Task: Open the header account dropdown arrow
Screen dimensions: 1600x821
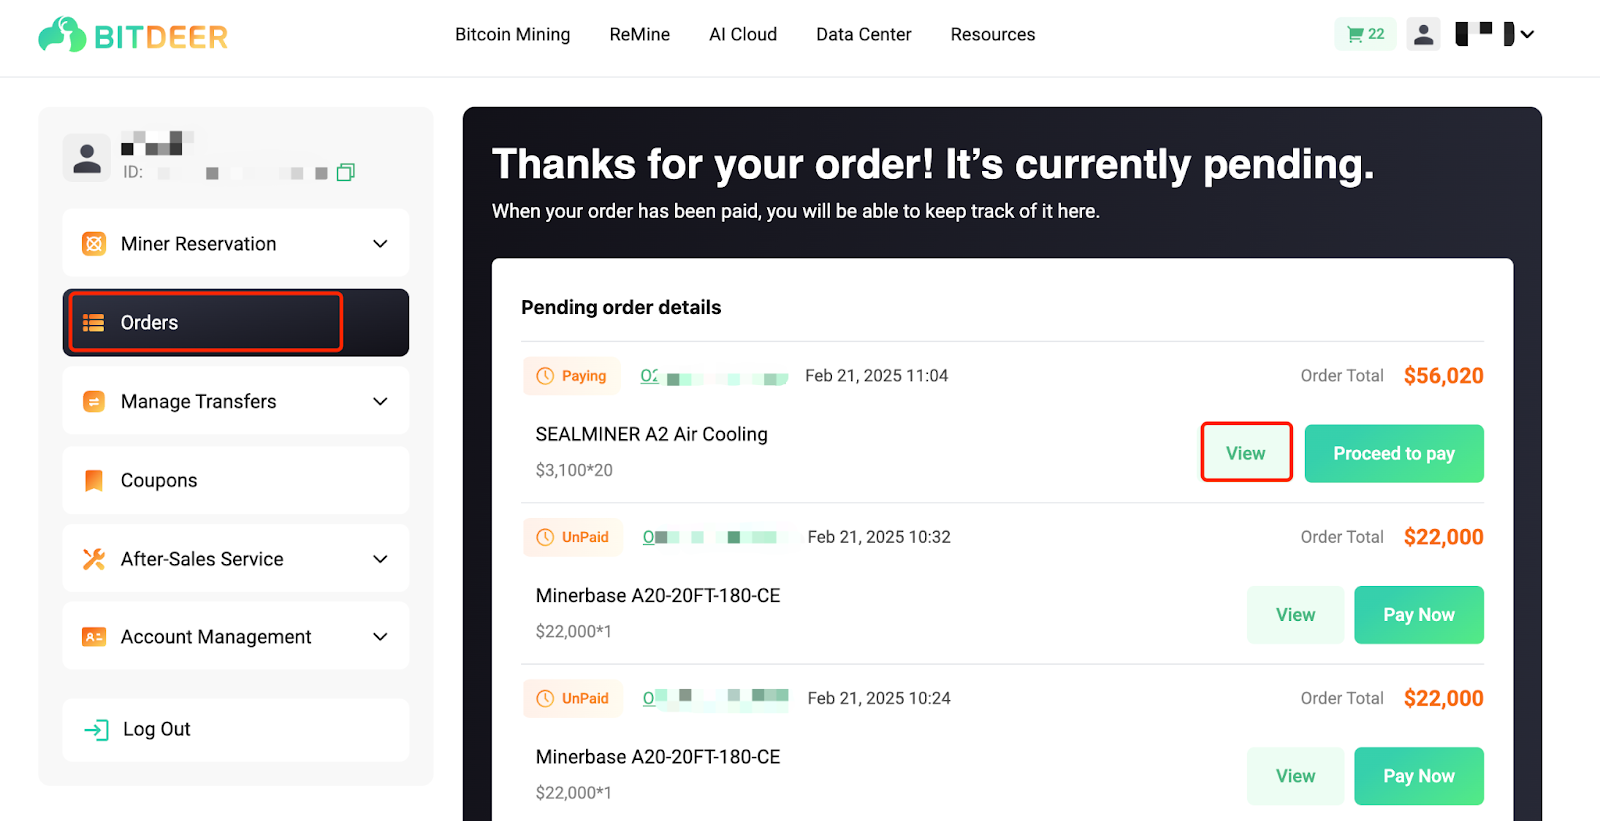Action: [1527, 34]
